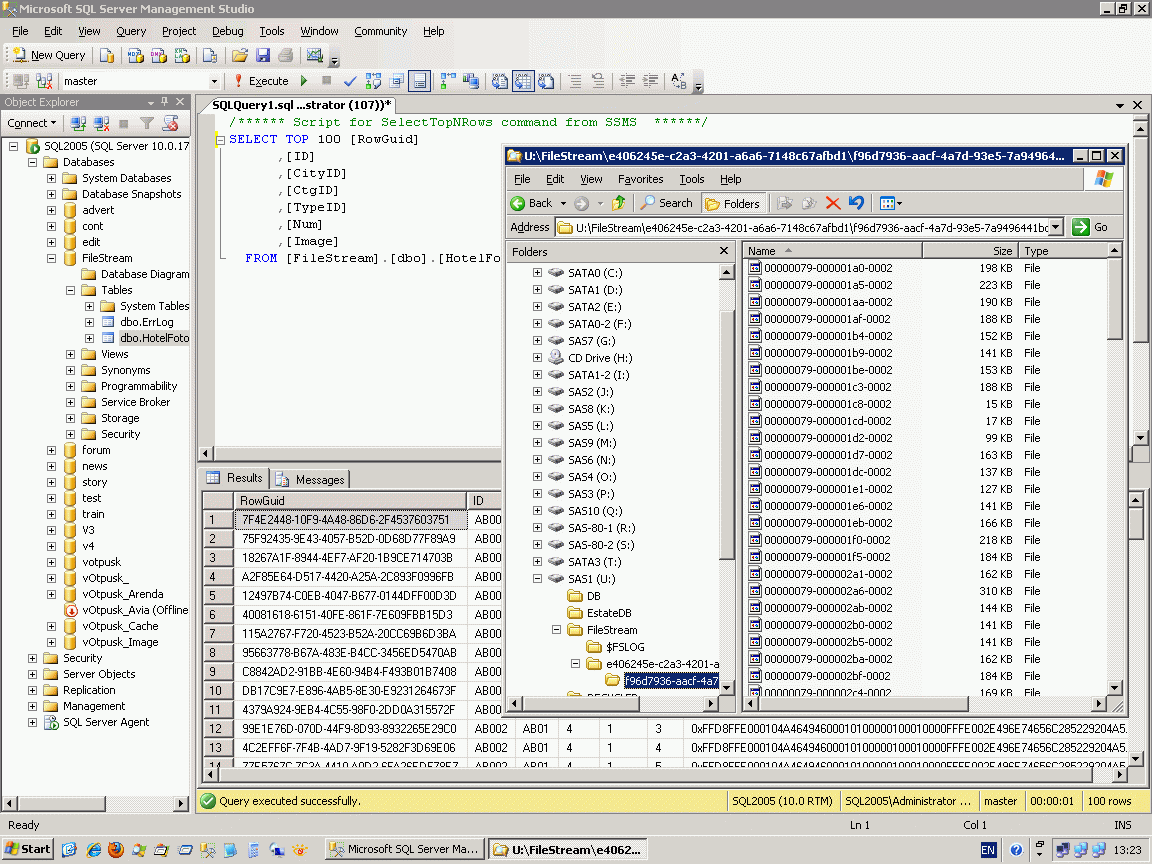Click the green Debug play icon
Image resolution: width=1152 pixels, height=864 pixels.
pos(304,81)
